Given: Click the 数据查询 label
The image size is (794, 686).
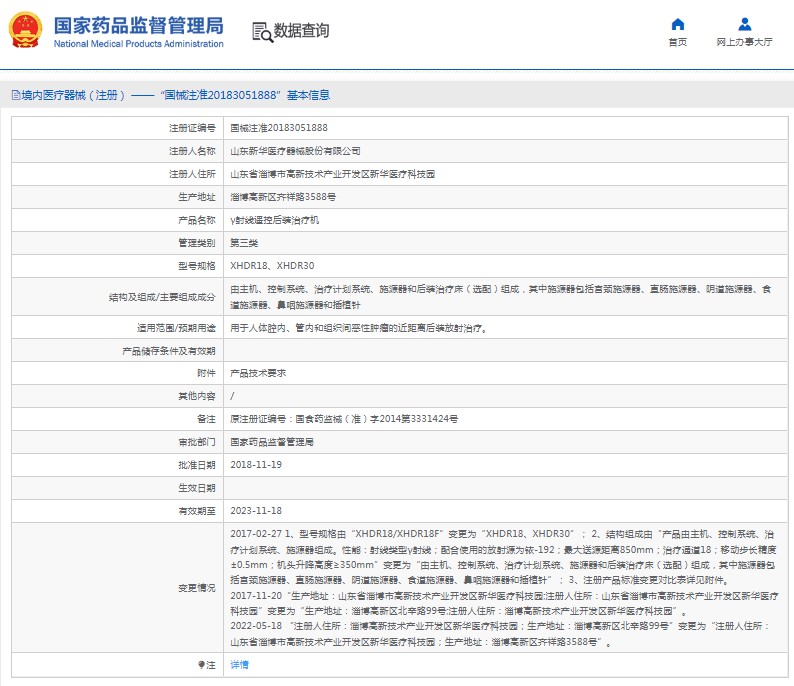Looking at the screenshot, I should (301, 30).
